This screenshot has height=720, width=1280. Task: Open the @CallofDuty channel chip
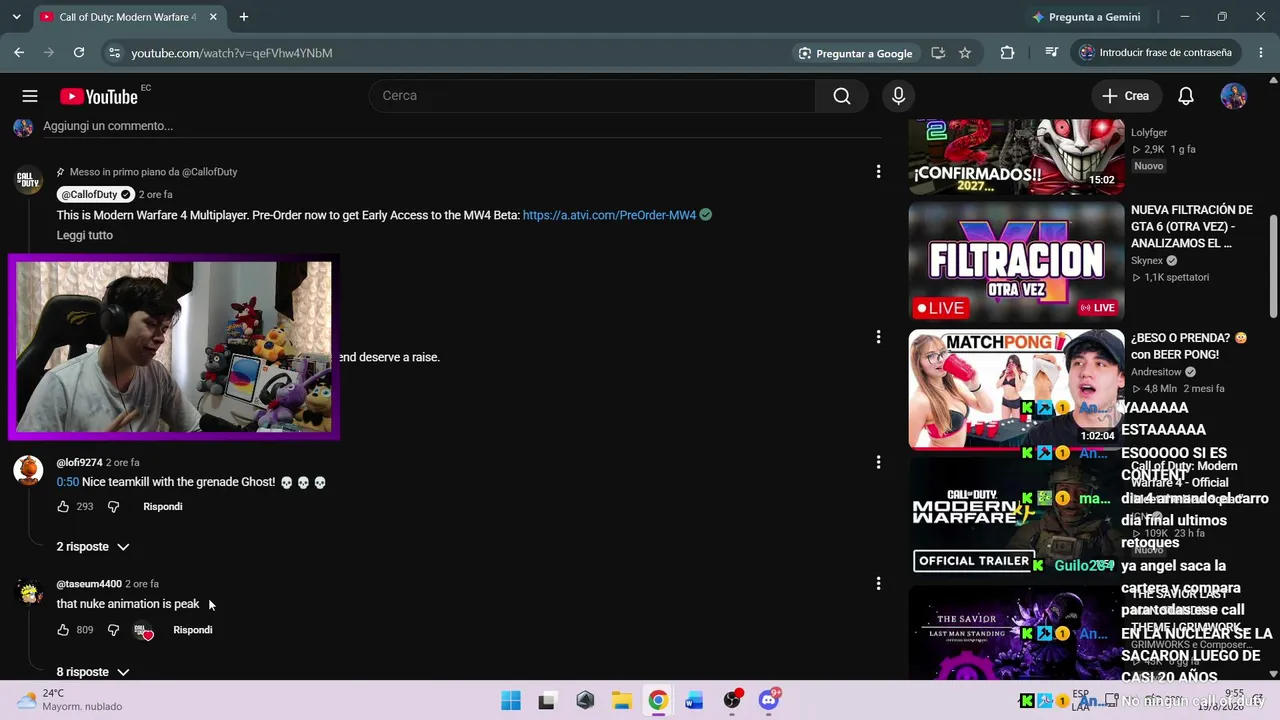(x=95, y=194)
